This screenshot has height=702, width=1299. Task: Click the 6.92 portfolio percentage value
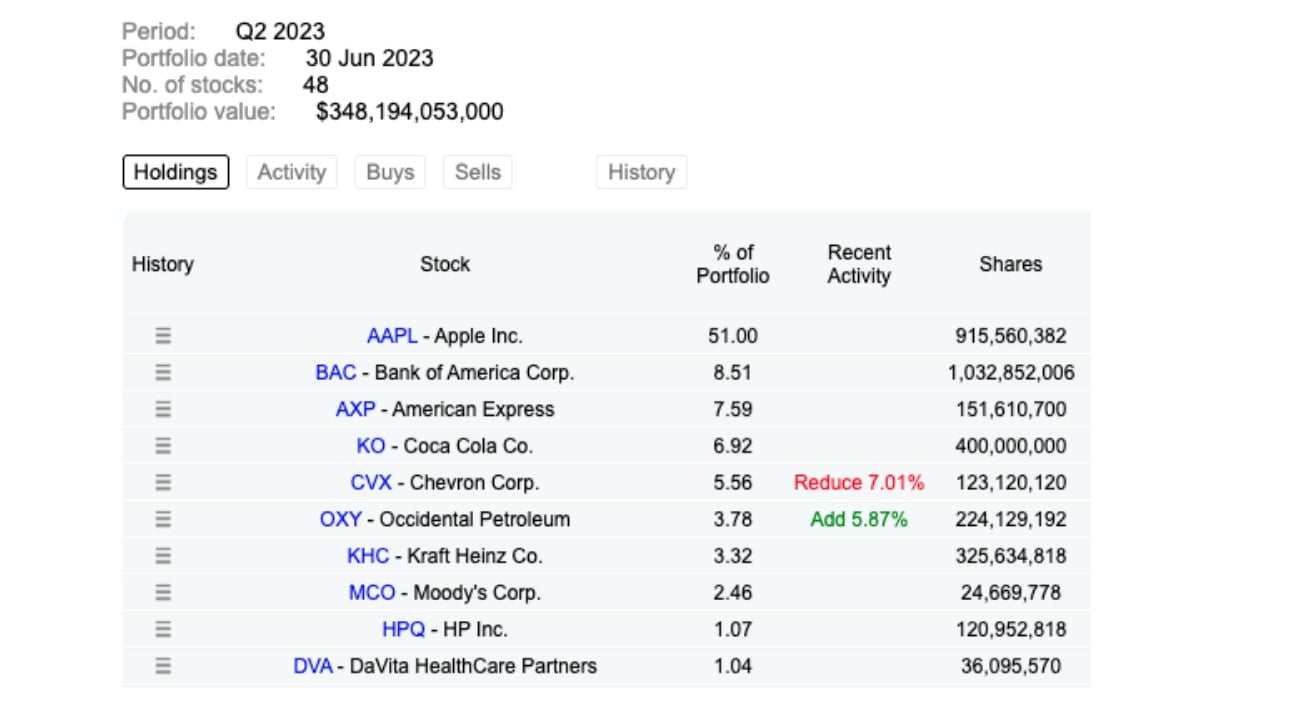(733, 446)
